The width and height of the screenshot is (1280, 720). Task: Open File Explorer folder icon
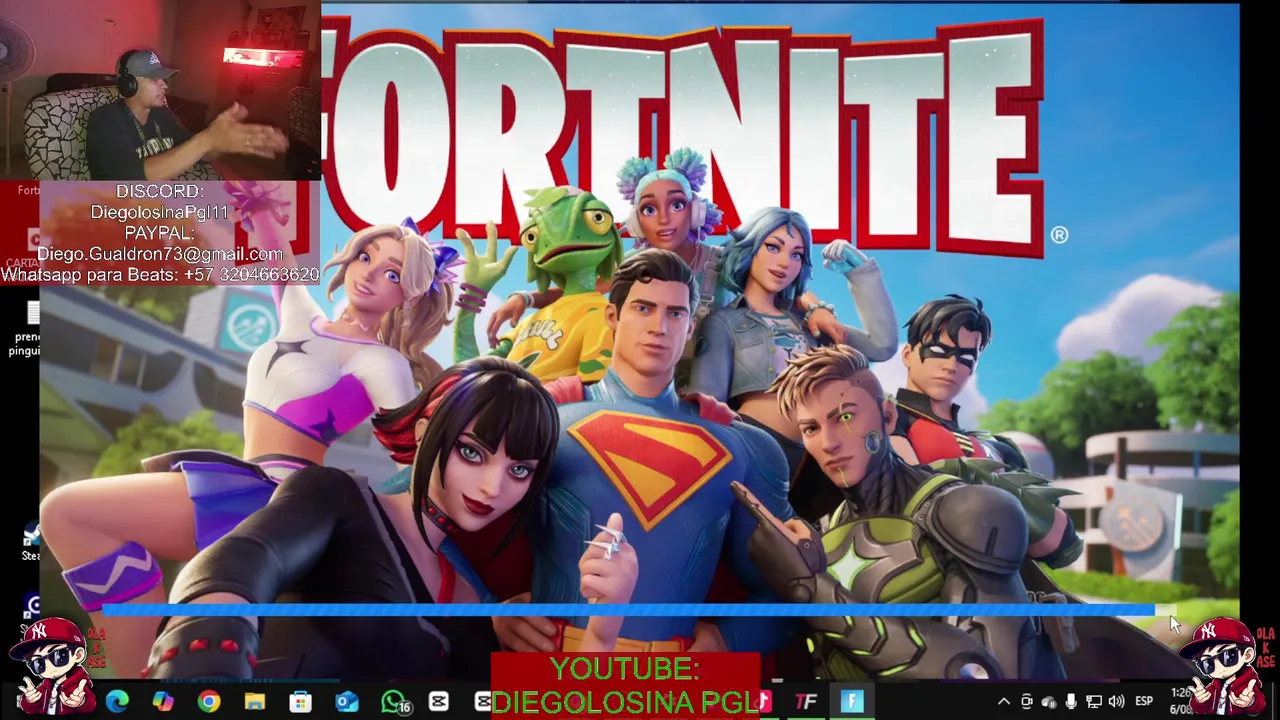[255, 702]
